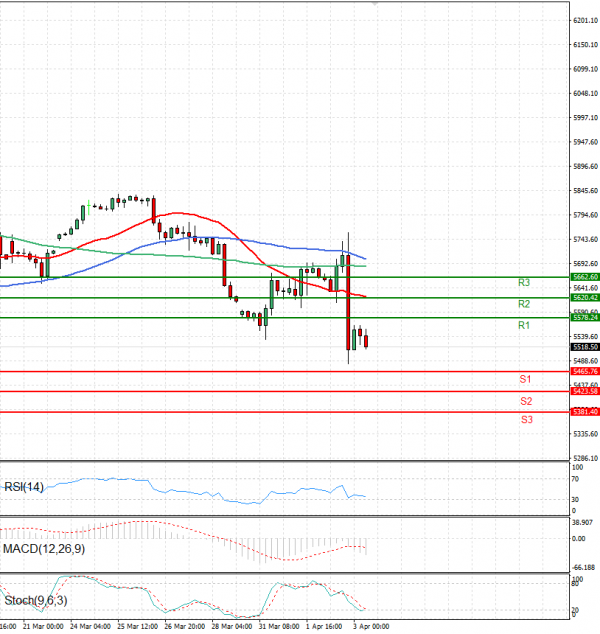
Task: Click the chart shift triangle marker at top
Action: pos(375,4)
